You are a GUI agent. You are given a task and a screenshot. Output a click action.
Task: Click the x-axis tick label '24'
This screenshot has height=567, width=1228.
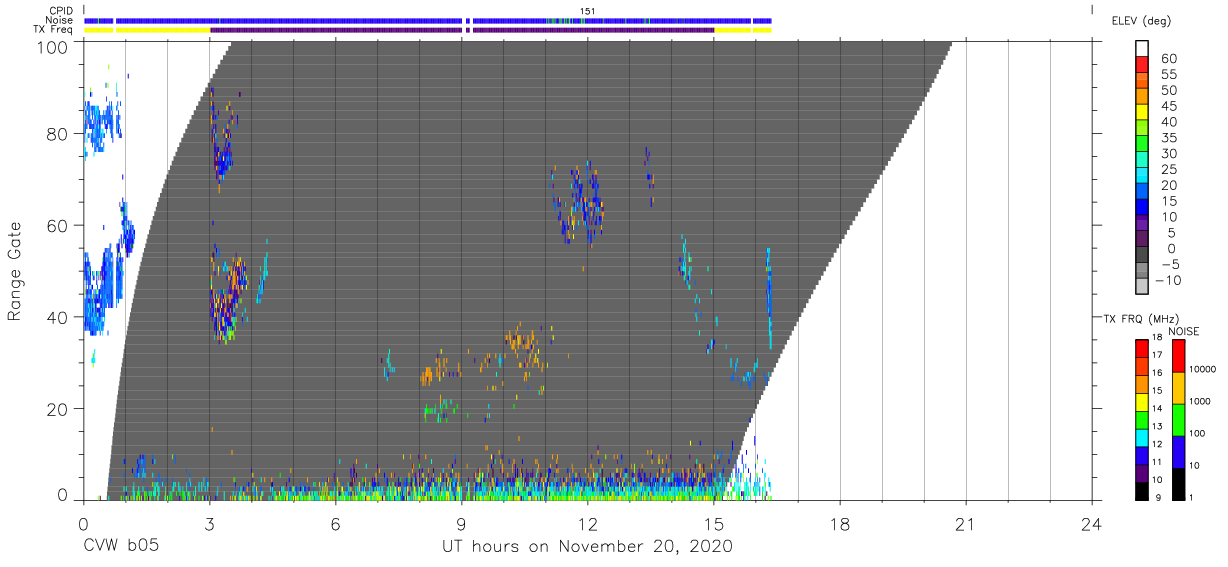pos(1092,523)
